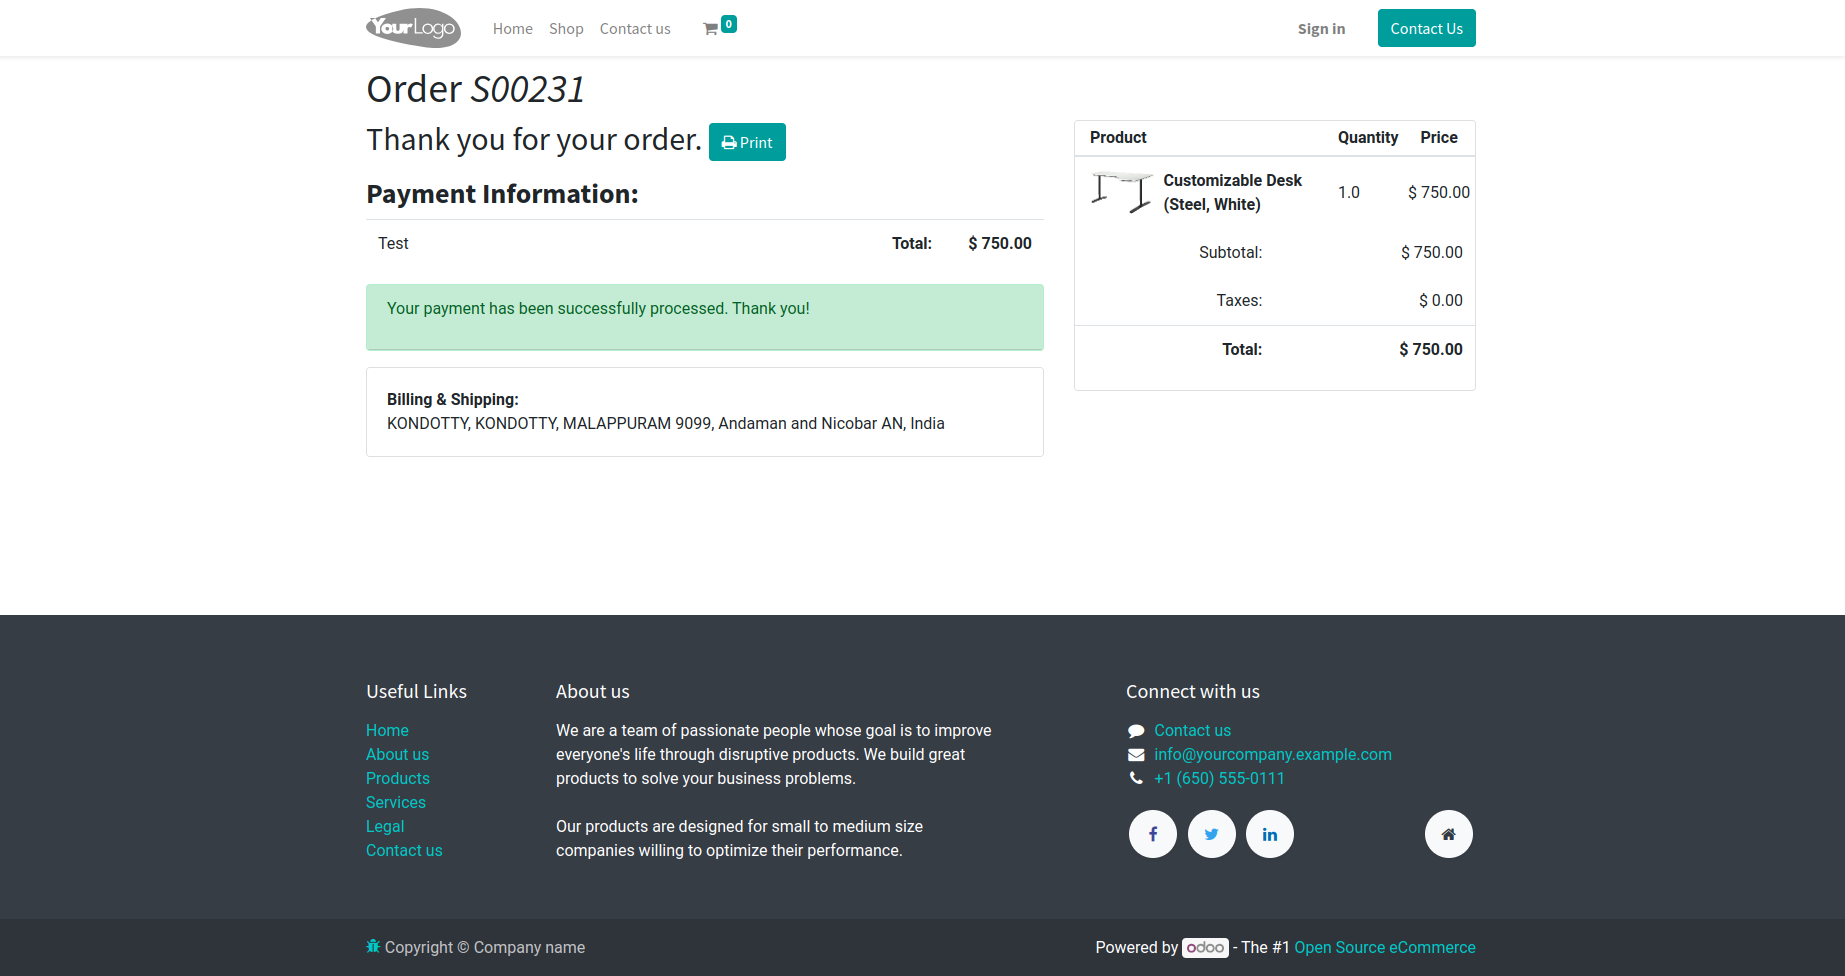
Task: Click the +1 (650) 555-0111 phone link
Action: point(1219,778)
